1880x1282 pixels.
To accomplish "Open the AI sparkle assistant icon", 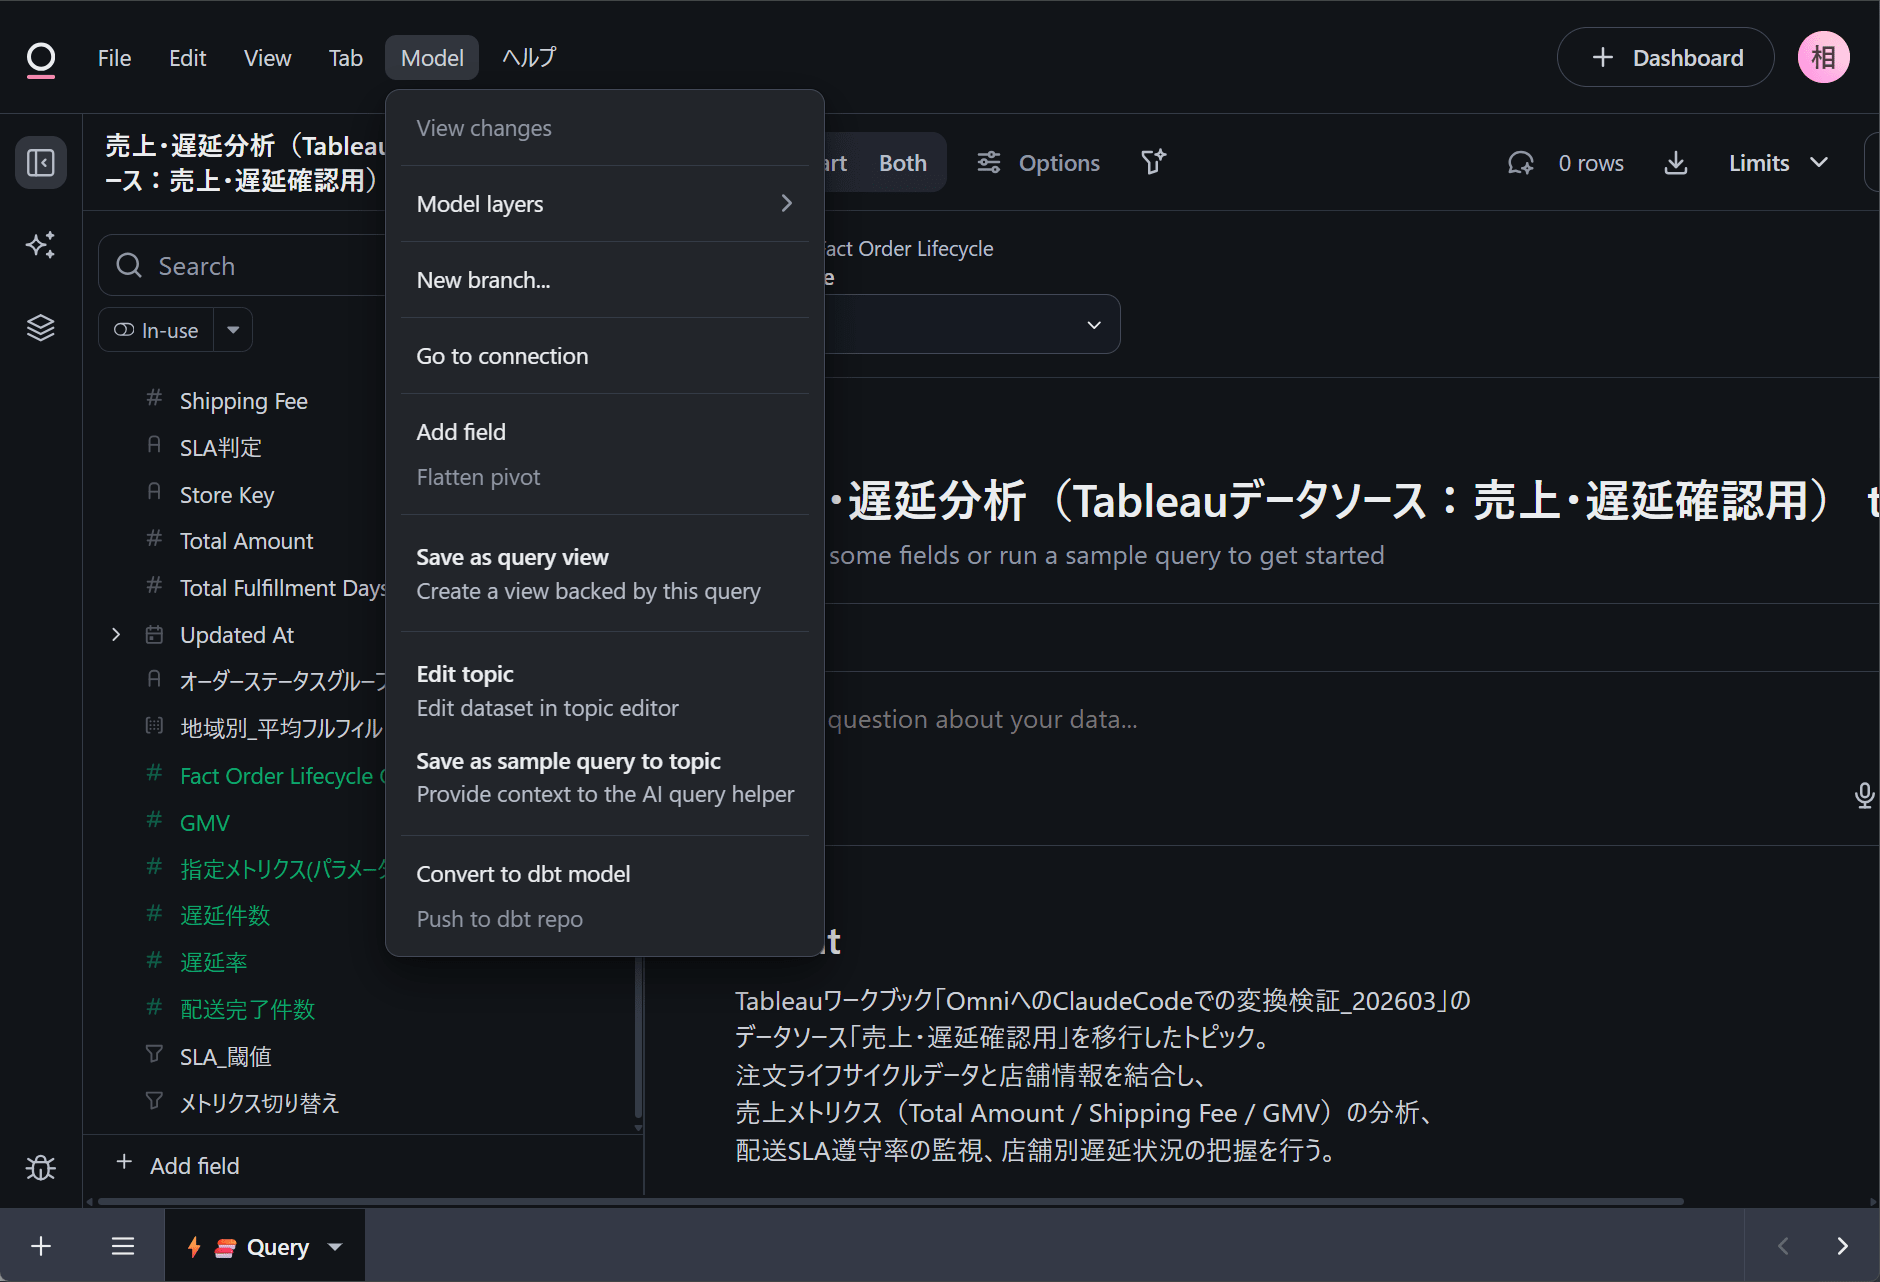I will (x=41, y=245).
